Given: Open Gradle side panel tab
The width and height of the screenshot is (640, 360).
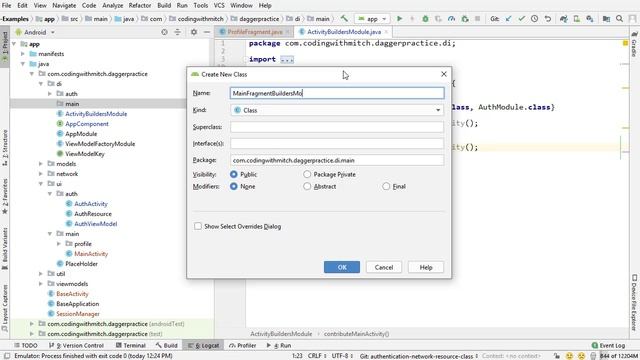Looking at the screenshot, I should tap(634, 44).
